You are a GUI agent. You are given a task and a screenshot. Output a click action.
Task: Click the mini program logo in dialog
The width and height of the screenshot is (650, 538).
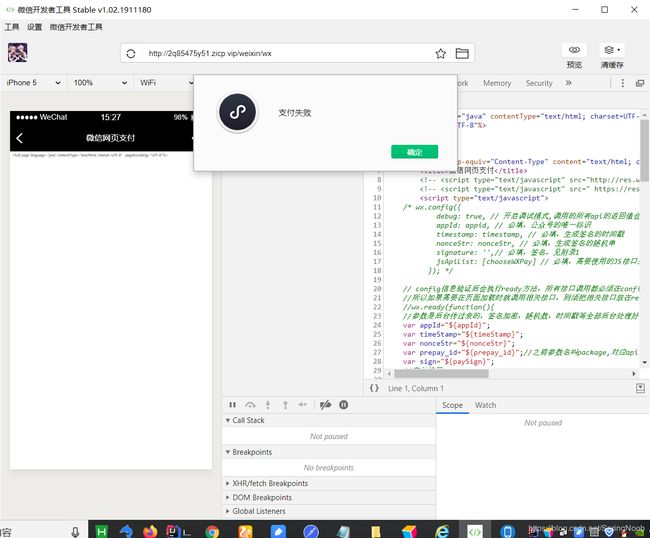(238, 112)
